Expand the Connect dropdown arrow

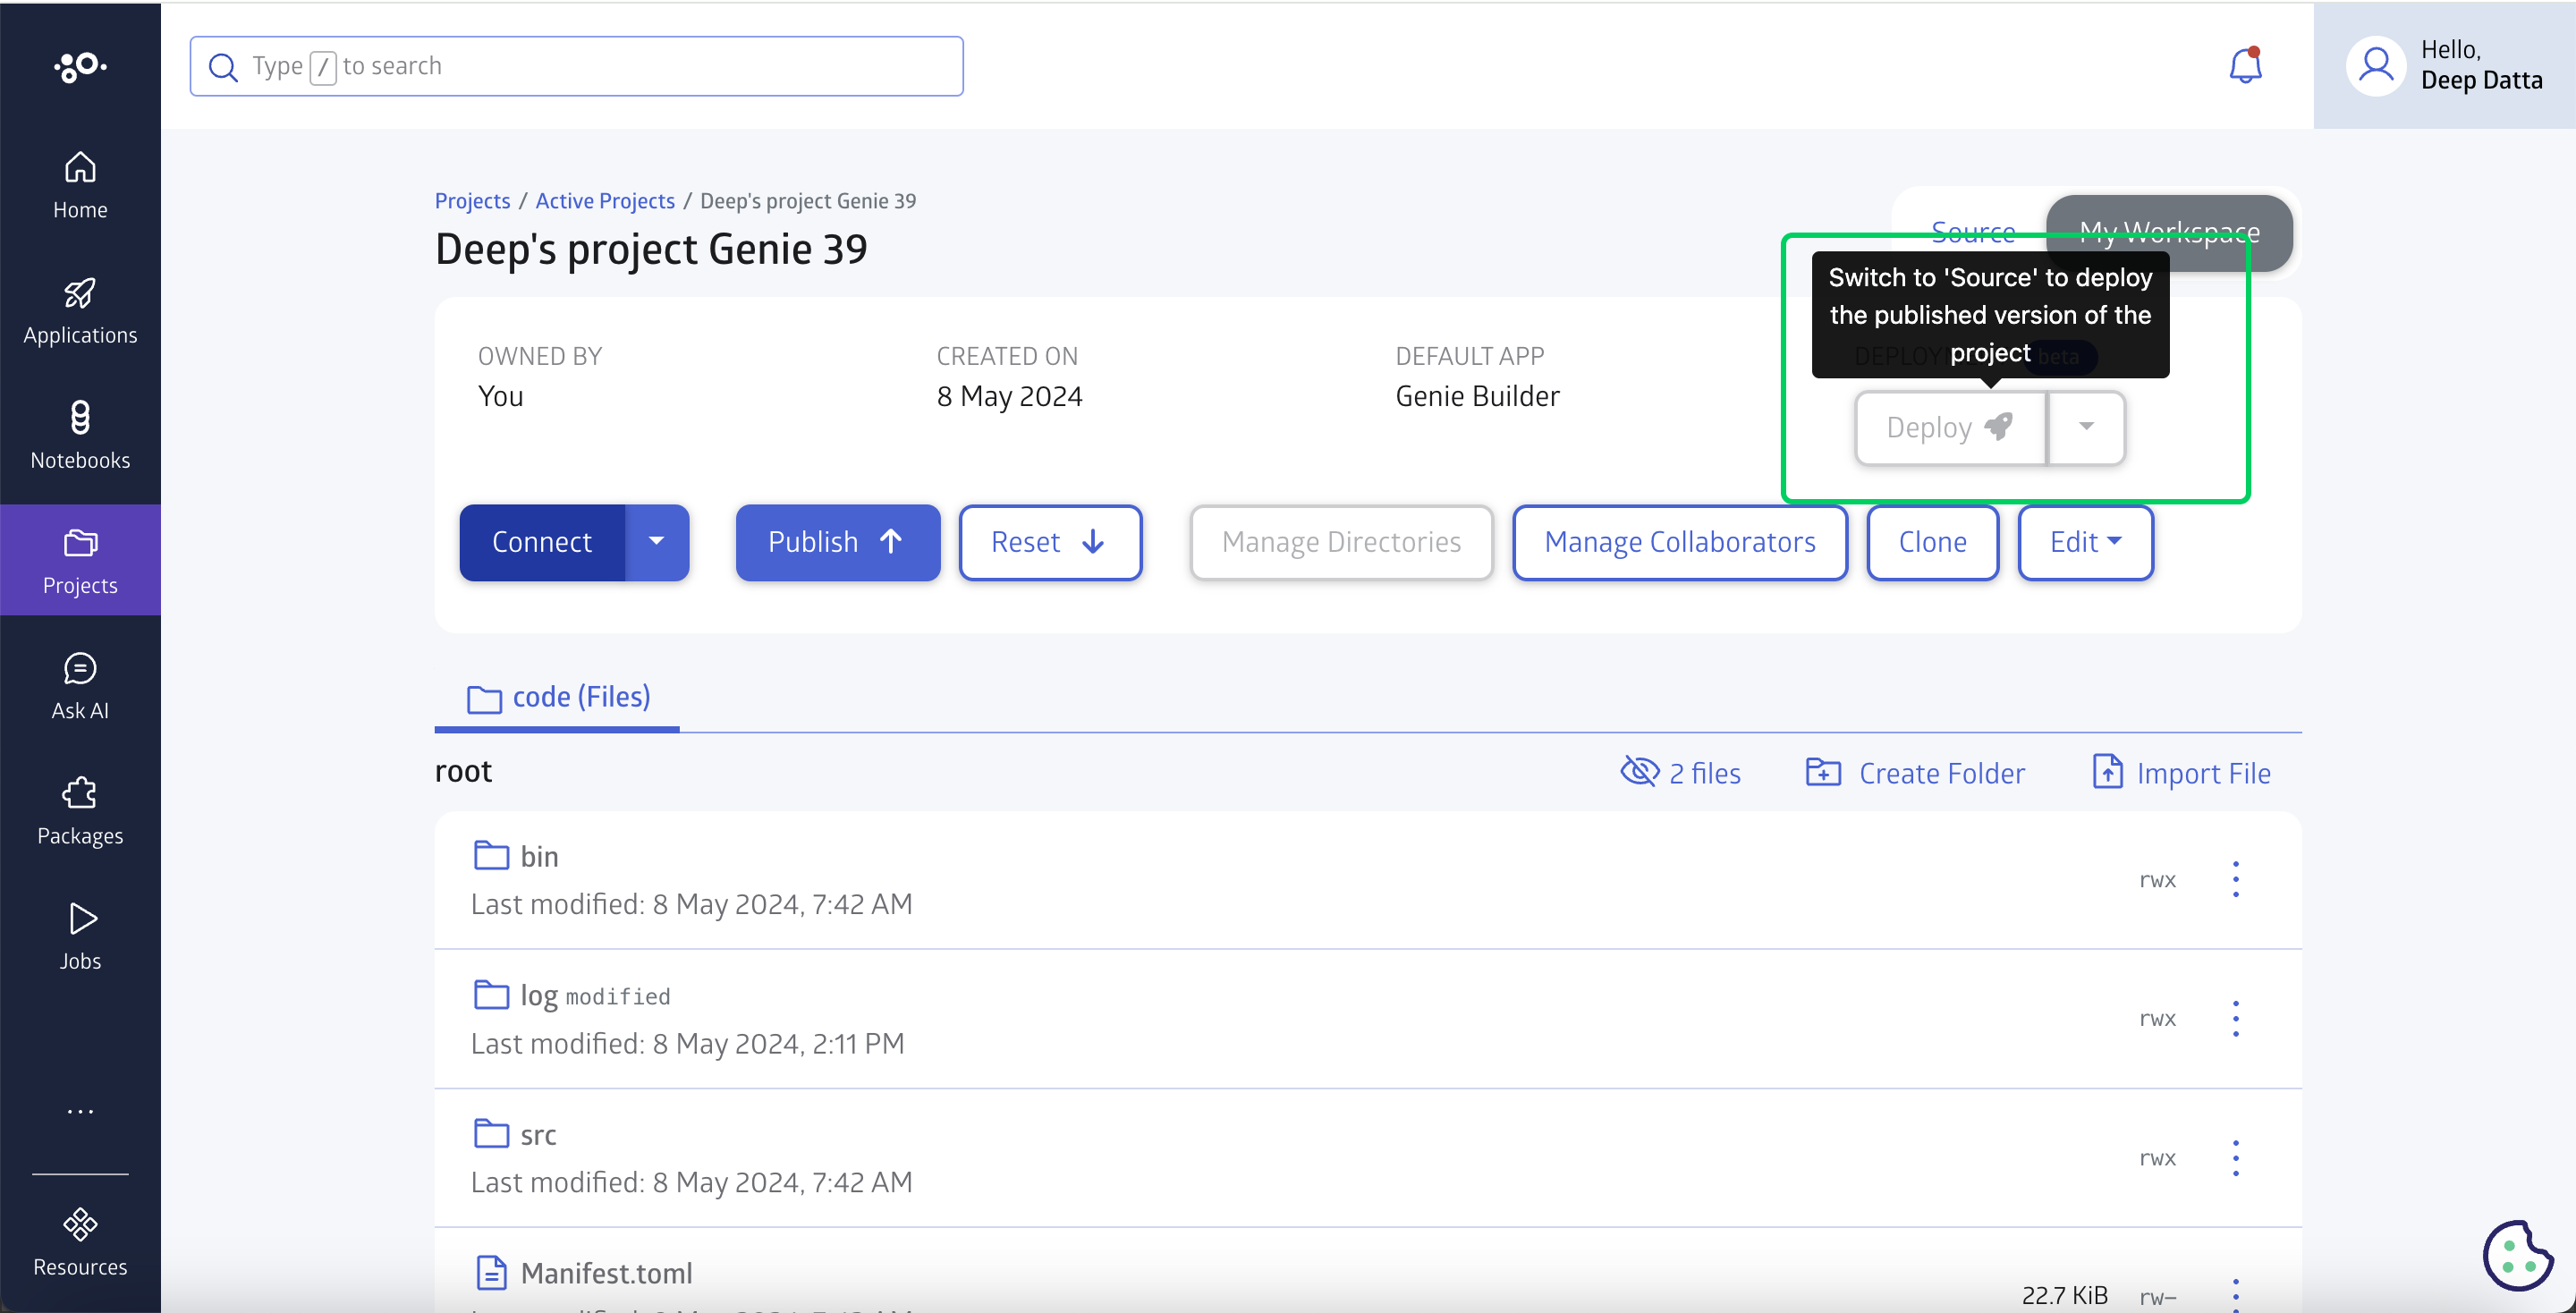tap(657, 542)
